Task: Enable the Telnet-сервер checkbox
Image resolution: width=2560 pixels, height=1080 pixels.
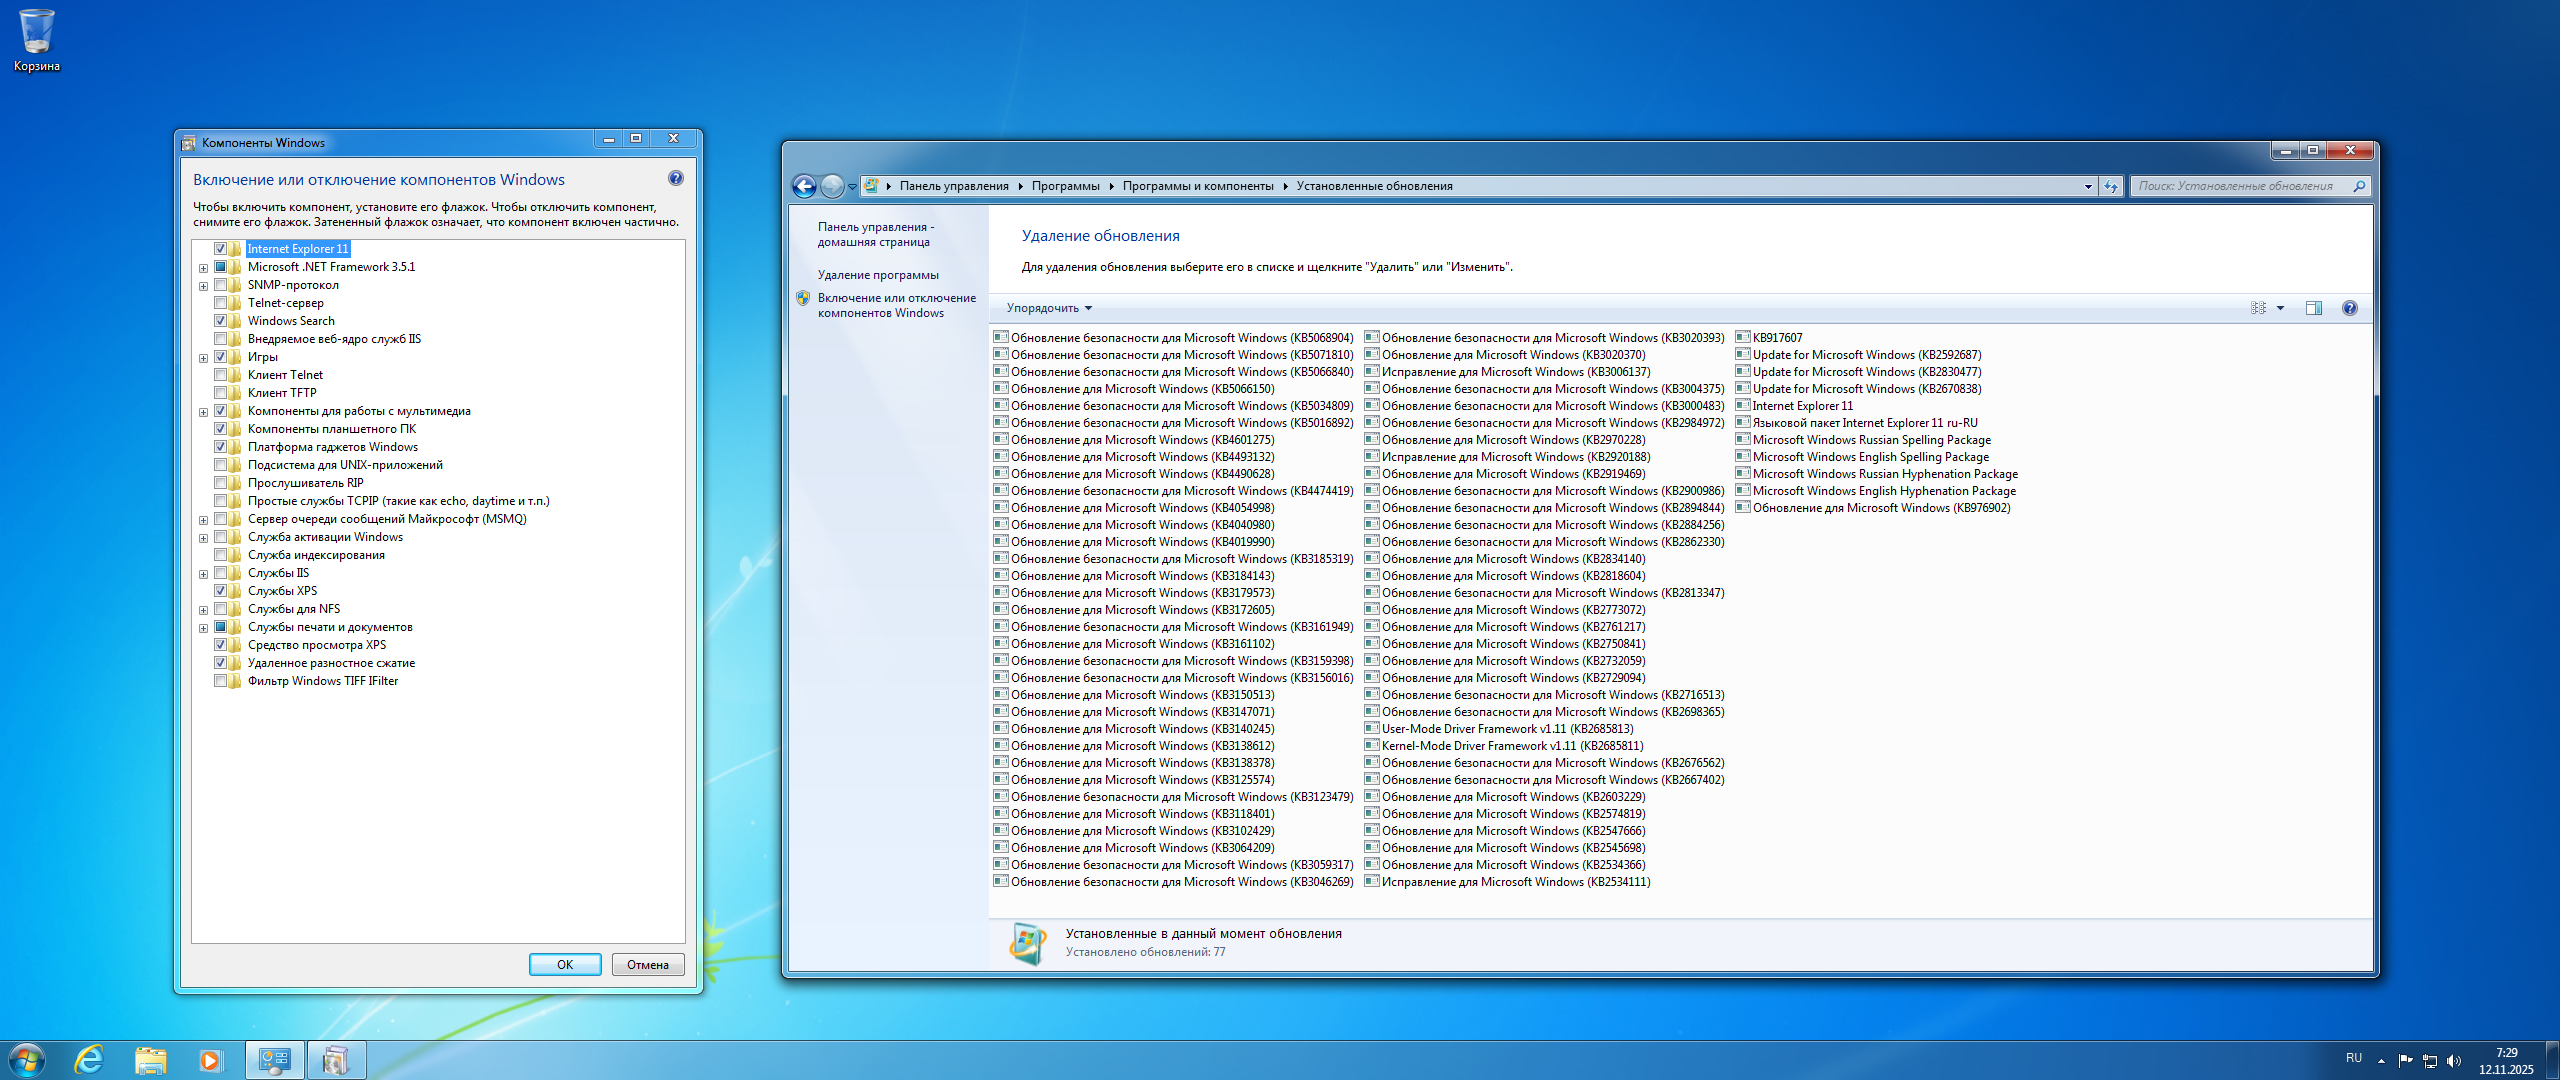Action: 220,303
